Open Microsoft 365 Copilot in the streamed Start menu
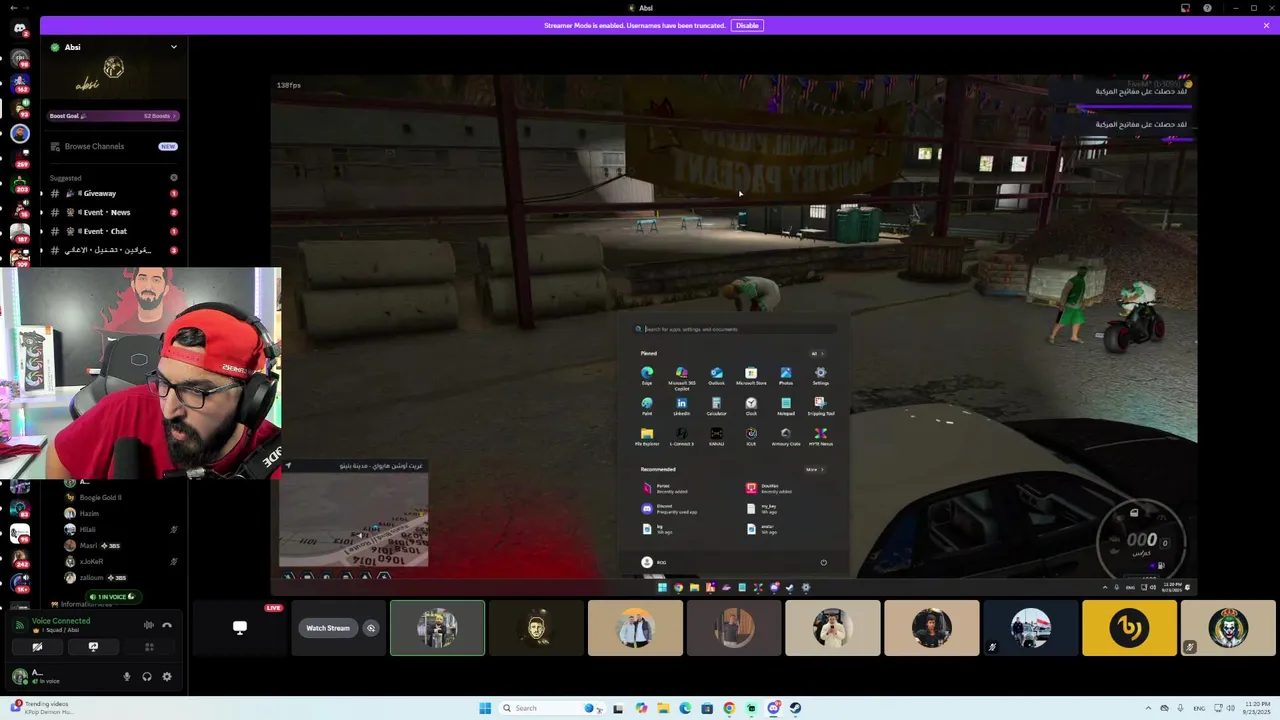Image resolution: width=1280 pixels, height=720 pixels. click(682, 377)
